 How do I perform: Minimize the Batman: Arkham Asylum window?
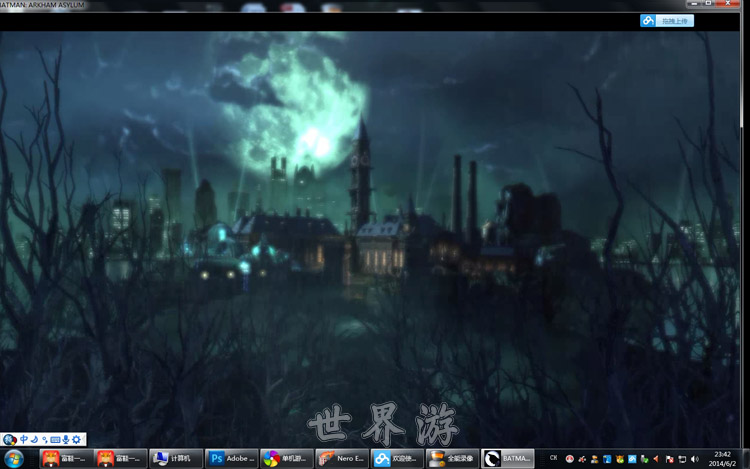694,3
